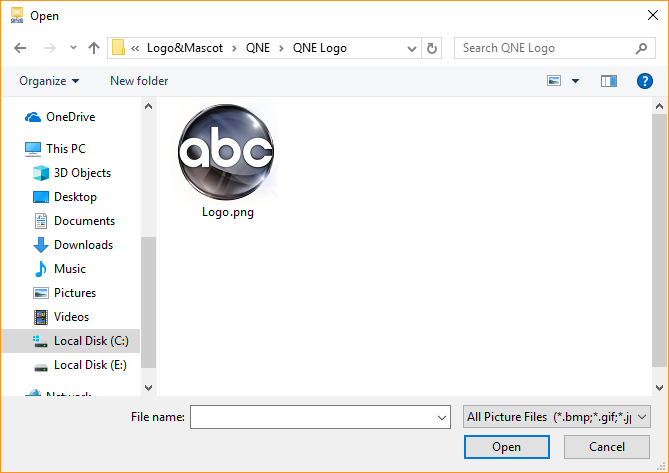Open the Videos folder
The width and height of the screenshot is (669, 473).
coord(71,317)
